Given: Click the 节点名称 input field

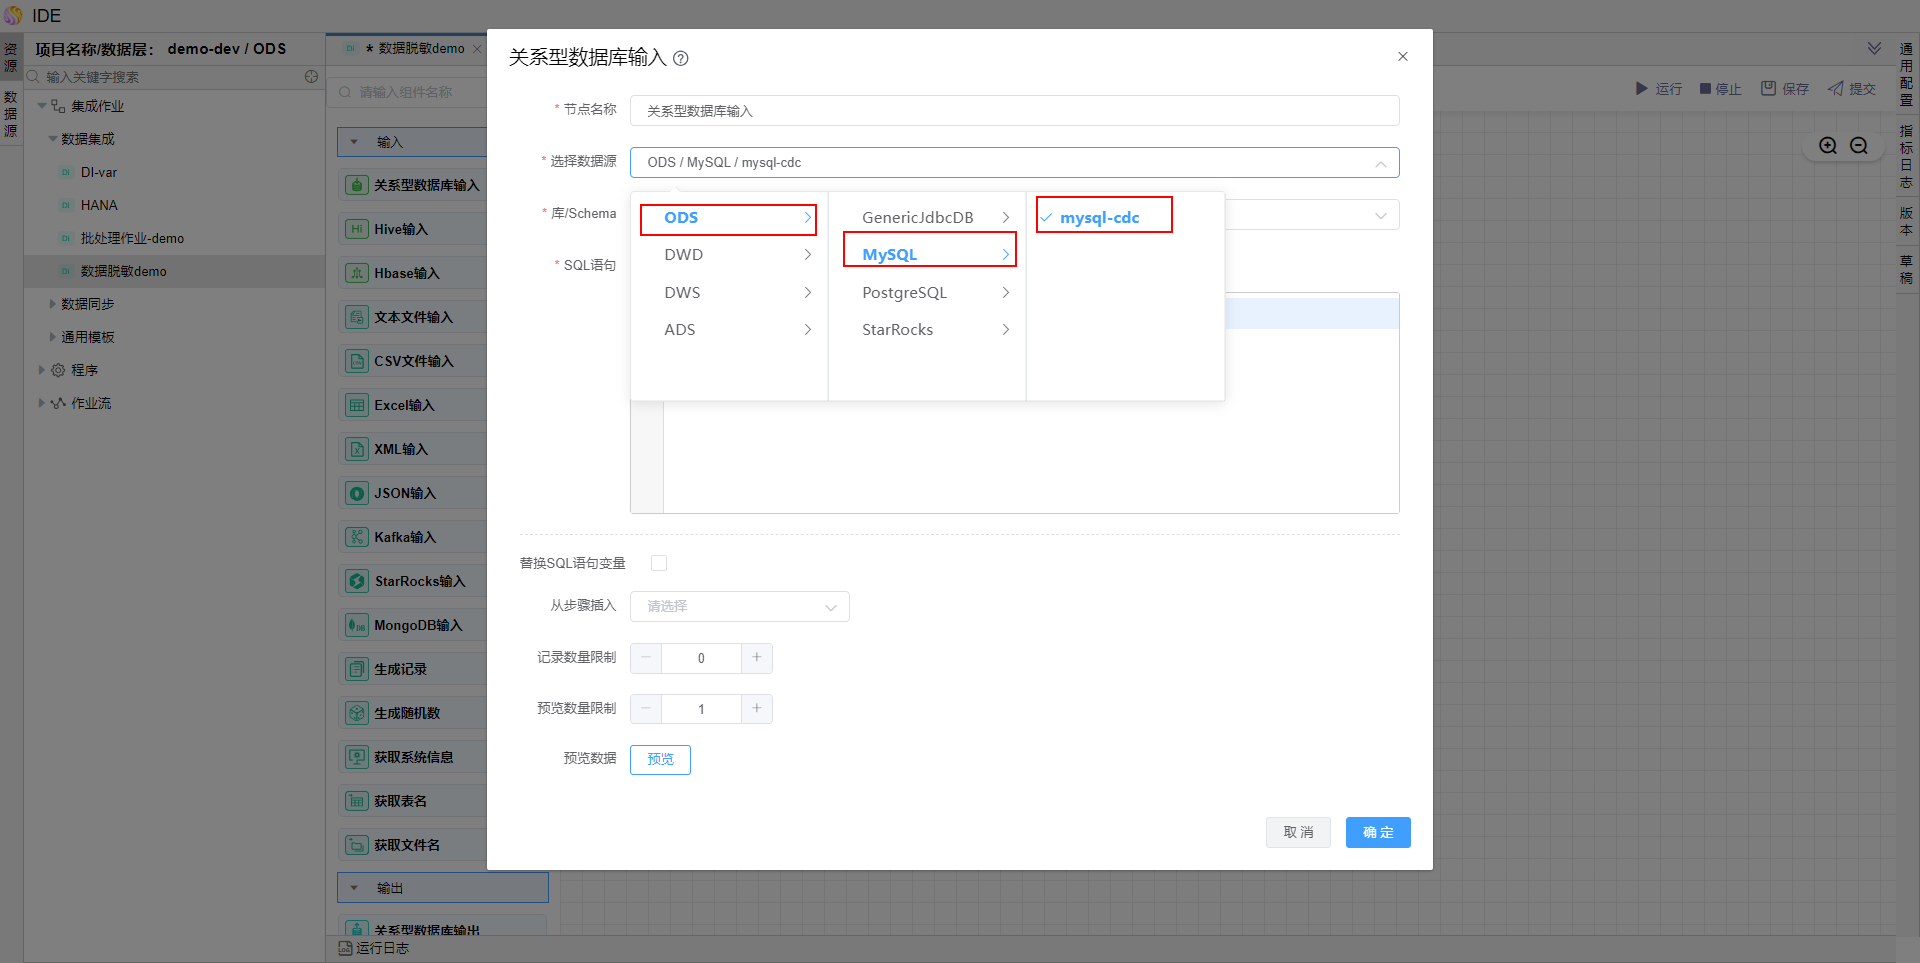Looking at the screenshot, I should pyautogui.click(x=1014, y=111).
